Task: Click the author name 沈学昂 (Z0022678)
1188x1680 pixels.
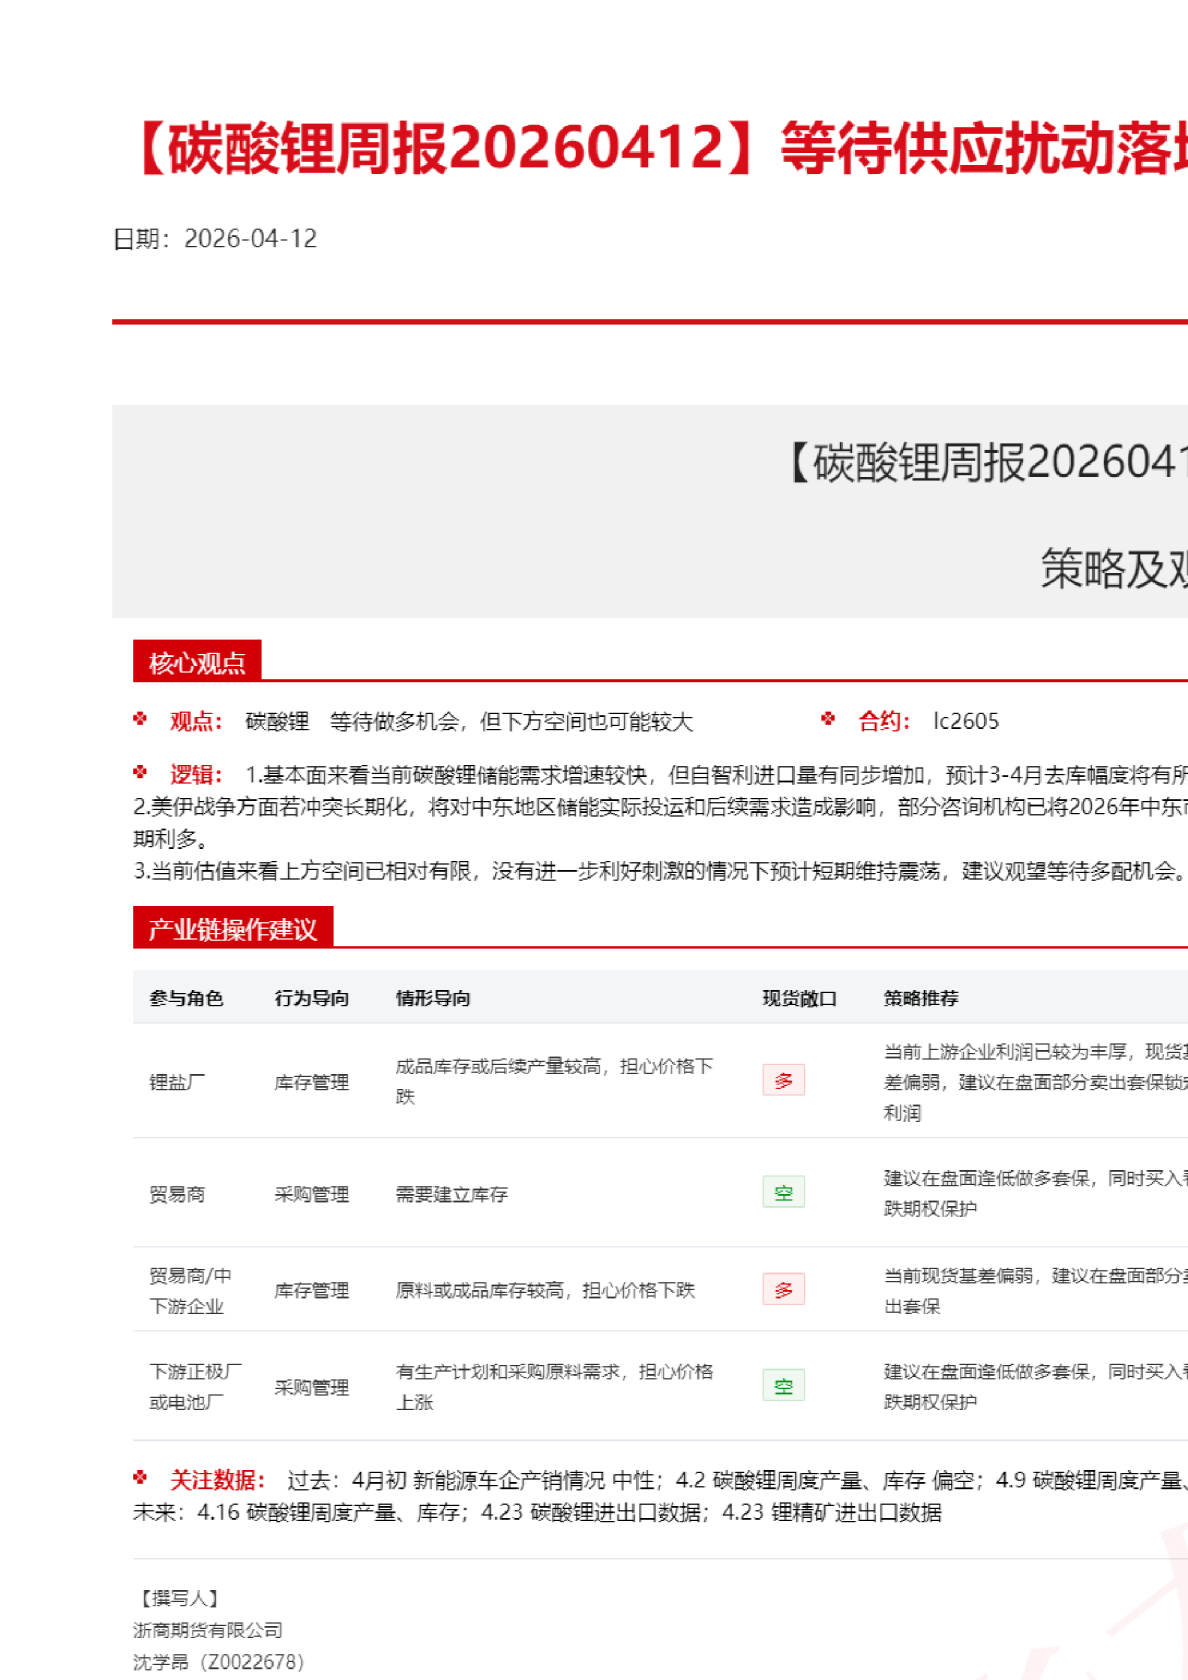Action: coord(218,1662)
